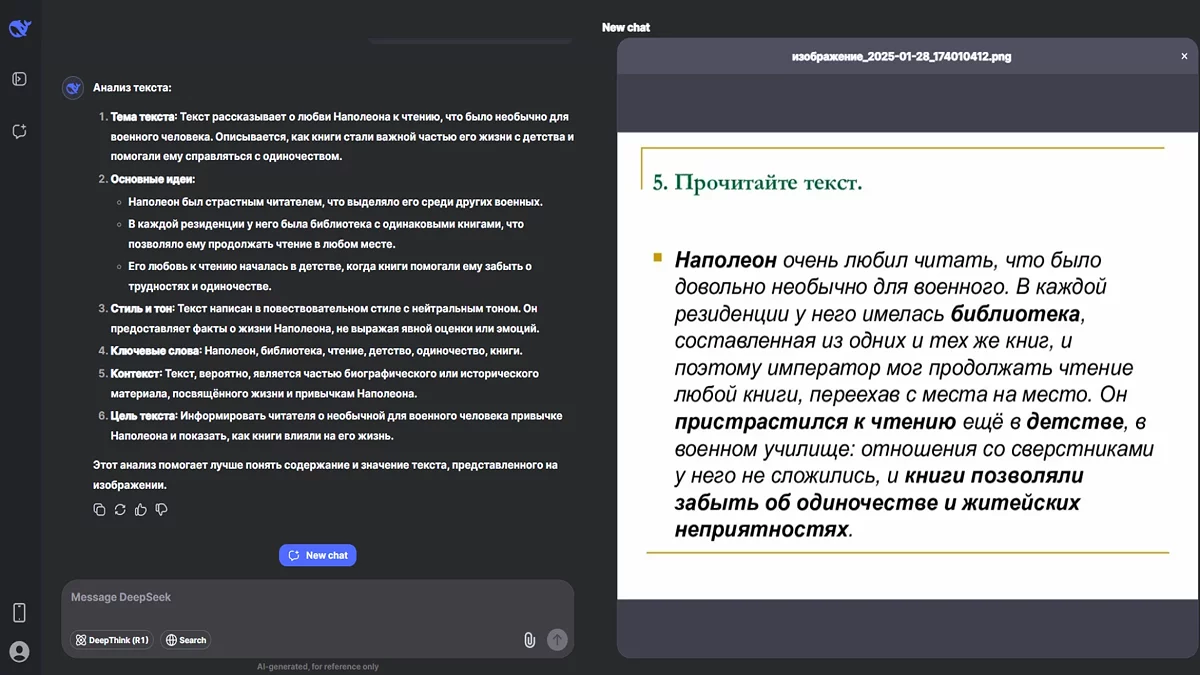Click the previewed Napoleon text image
This screenshot has height=675, width=1200.
click(908, 365)
